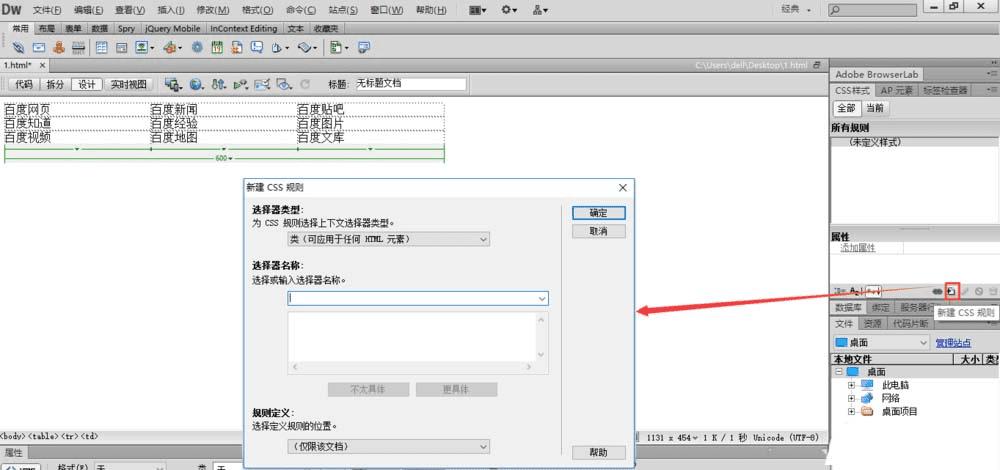Open the selector name combo box arrow
The image size is (1000, 470).
(542, 298)
